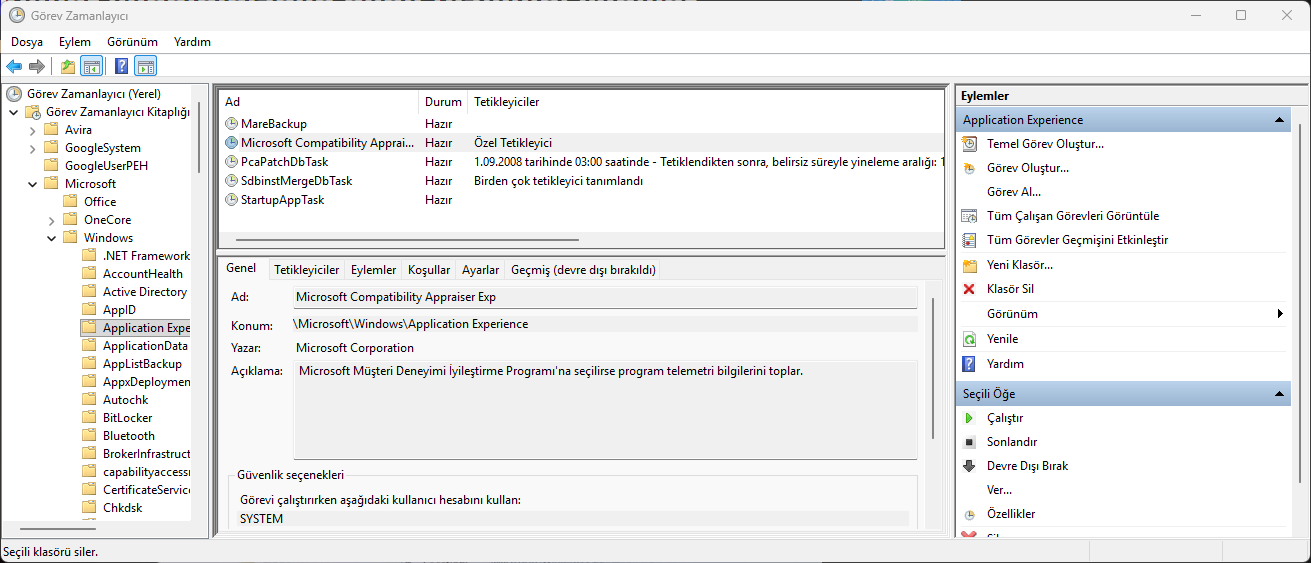
Task: Switch to the Ayarlar tab
Action: coord(480,270)
